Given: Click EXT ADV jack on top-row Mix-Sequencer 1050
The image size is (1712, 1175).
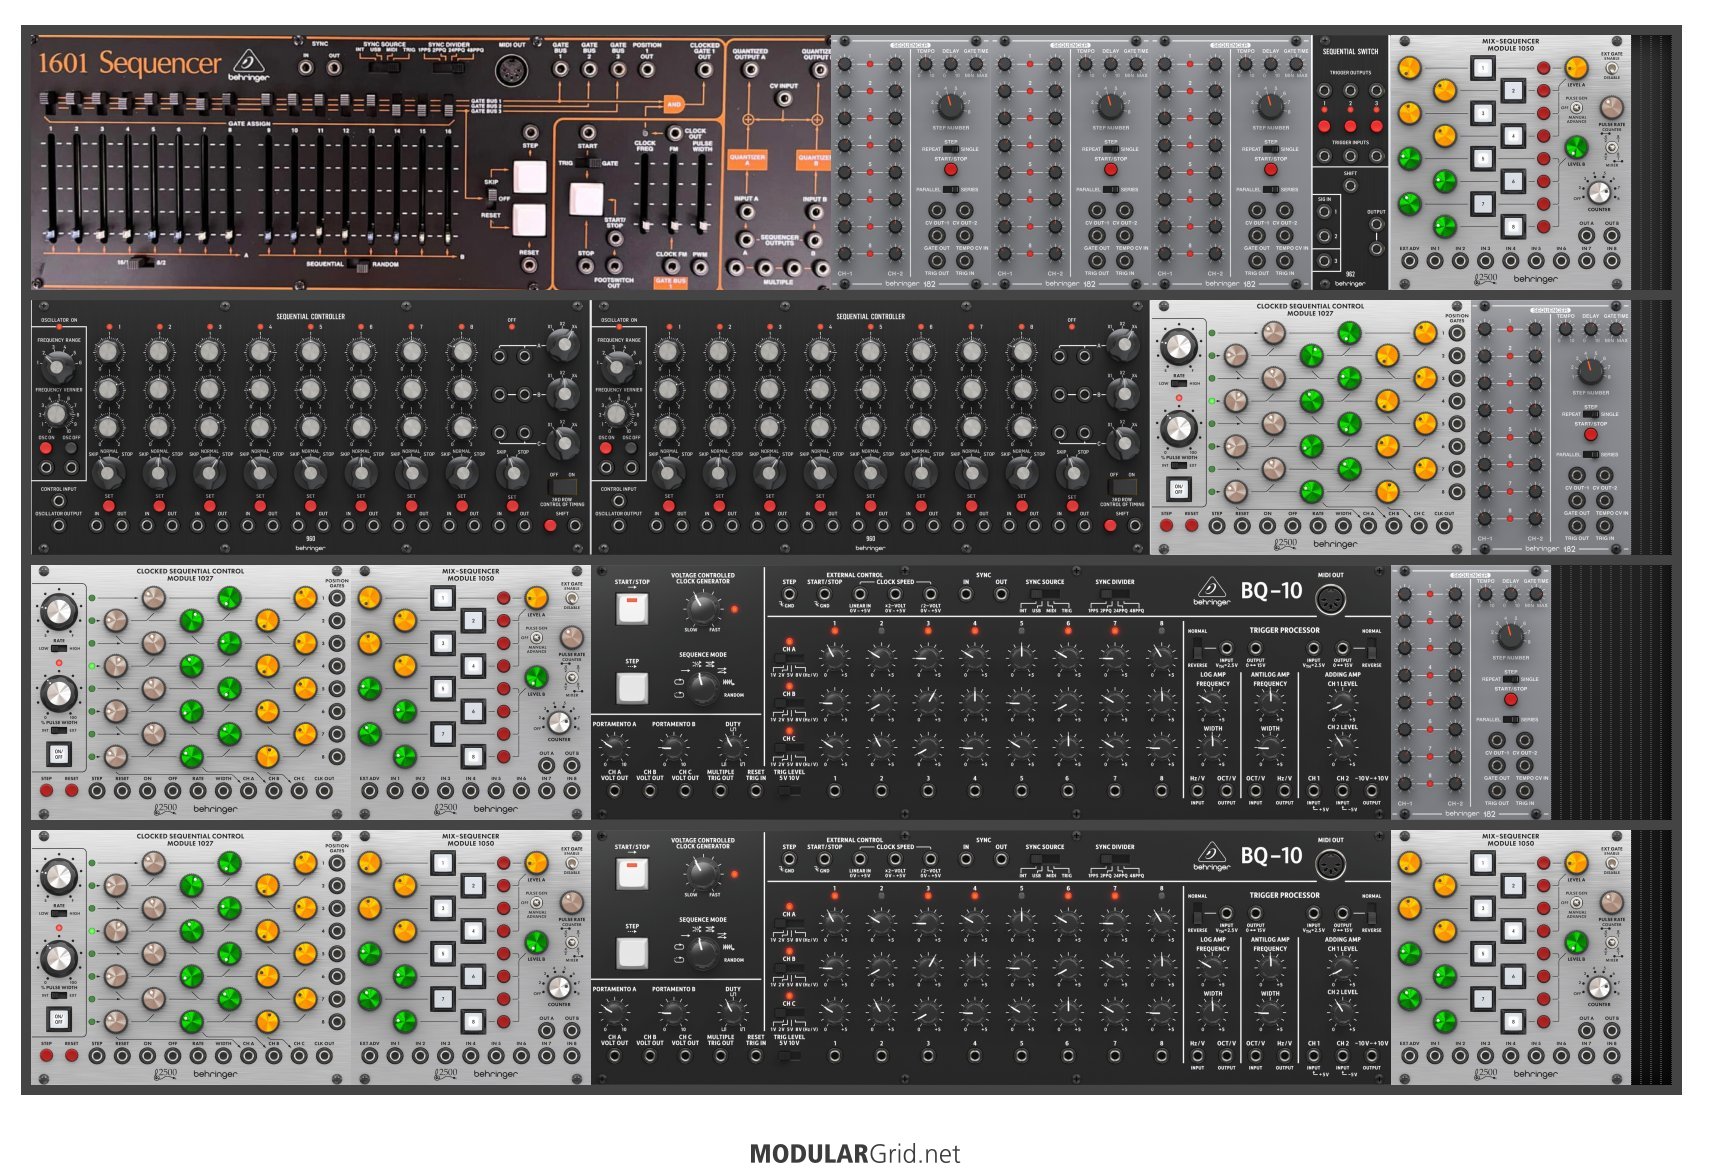Looking at the screenshot, I should click(1409, 262).
